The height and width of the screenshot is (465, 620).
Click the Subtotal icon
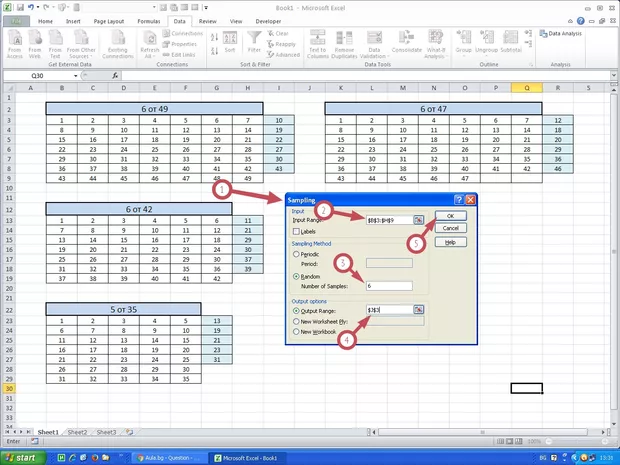coord(511,42)
